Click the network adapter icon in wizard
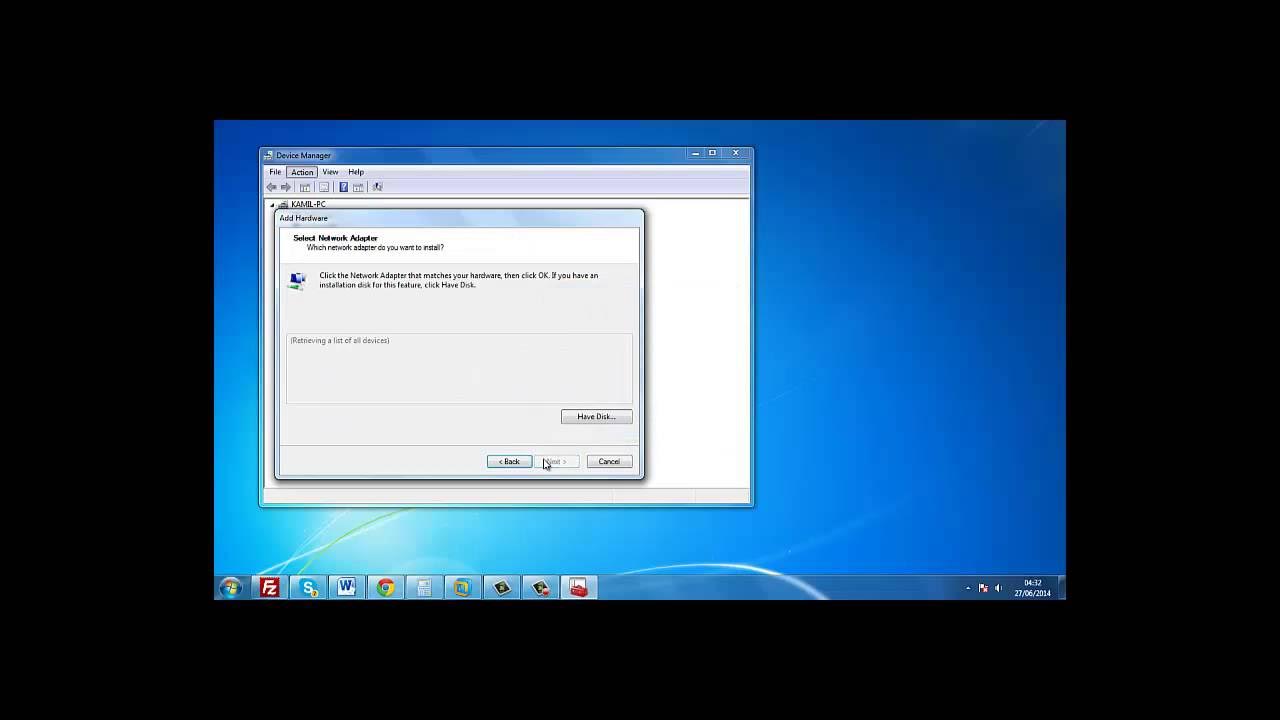 tap(297, 280)
